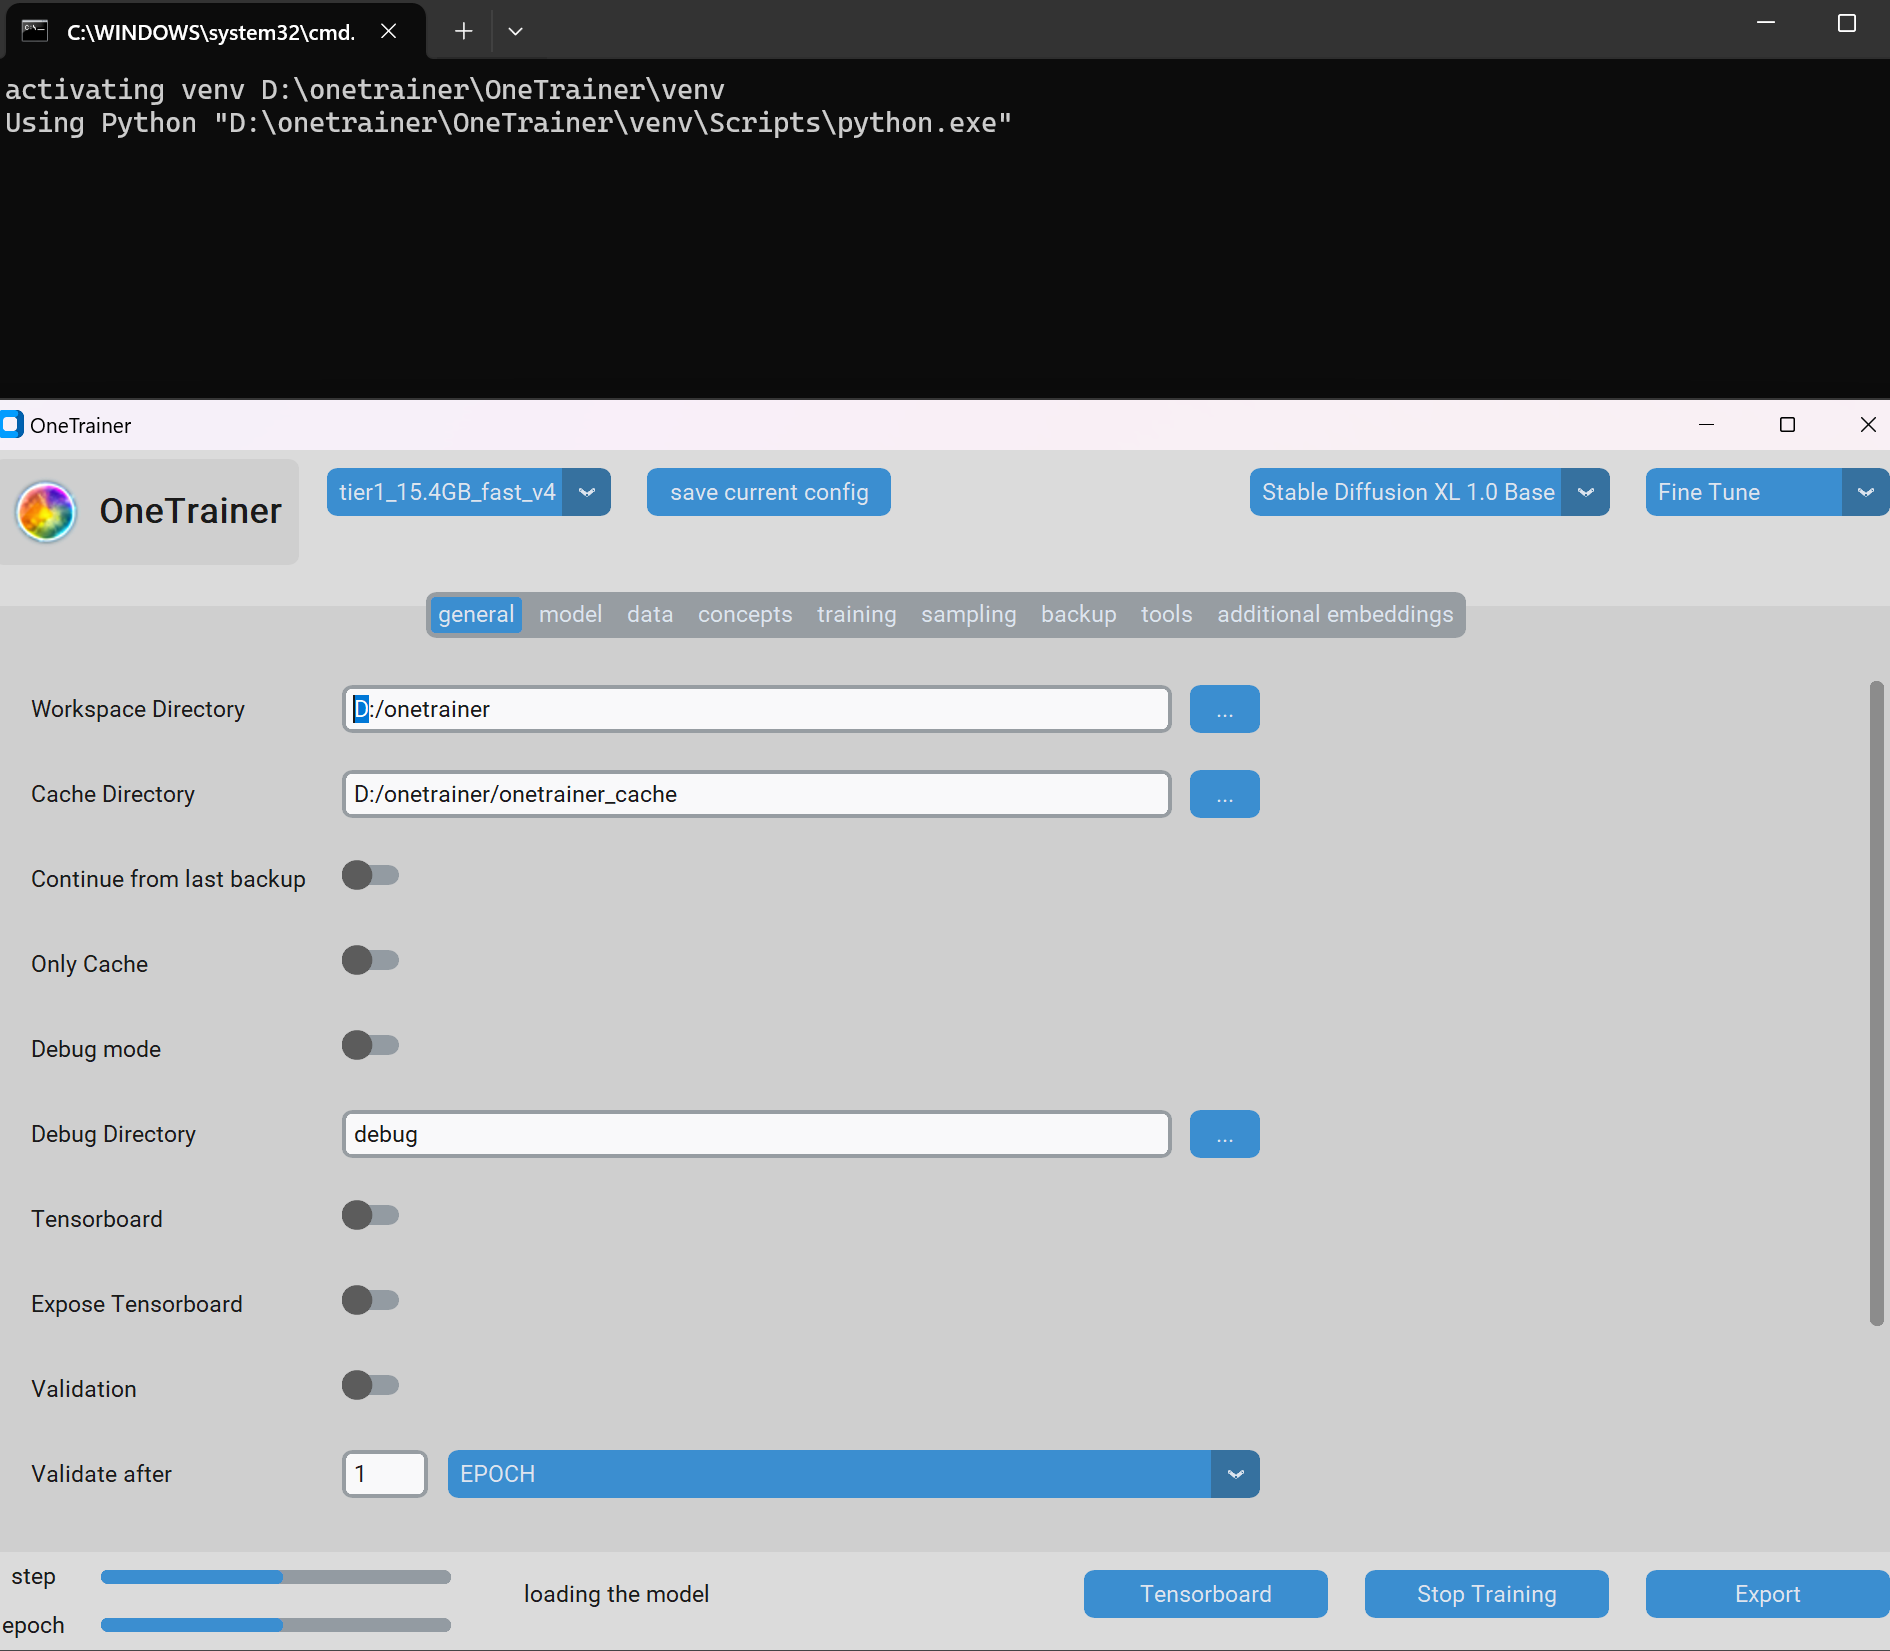Open the Fine Tune training method dropdown
This screenshot has height=1651, width=1890.
pos(1768,492)
